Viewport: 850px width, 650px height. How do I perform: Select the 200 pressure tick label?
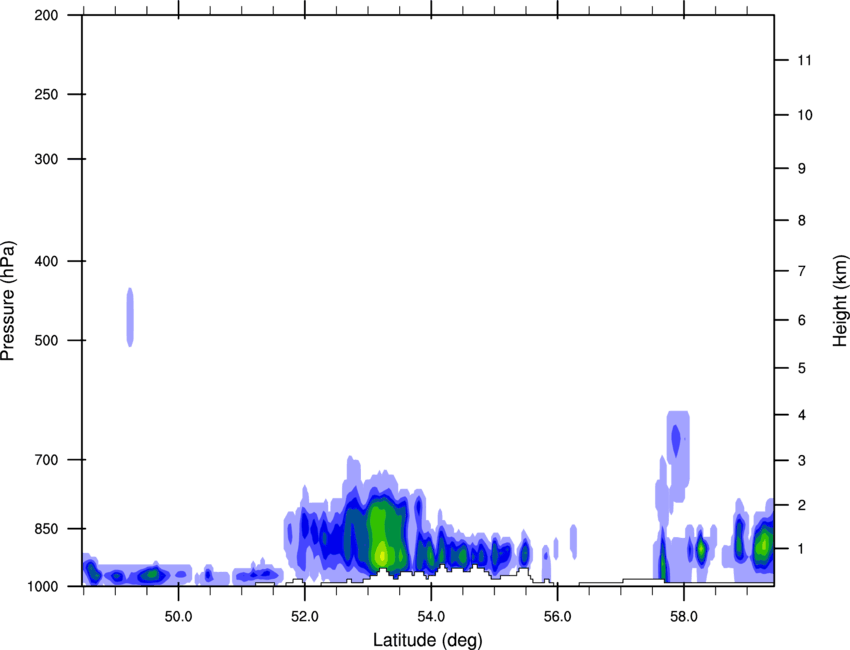point(46,15)
